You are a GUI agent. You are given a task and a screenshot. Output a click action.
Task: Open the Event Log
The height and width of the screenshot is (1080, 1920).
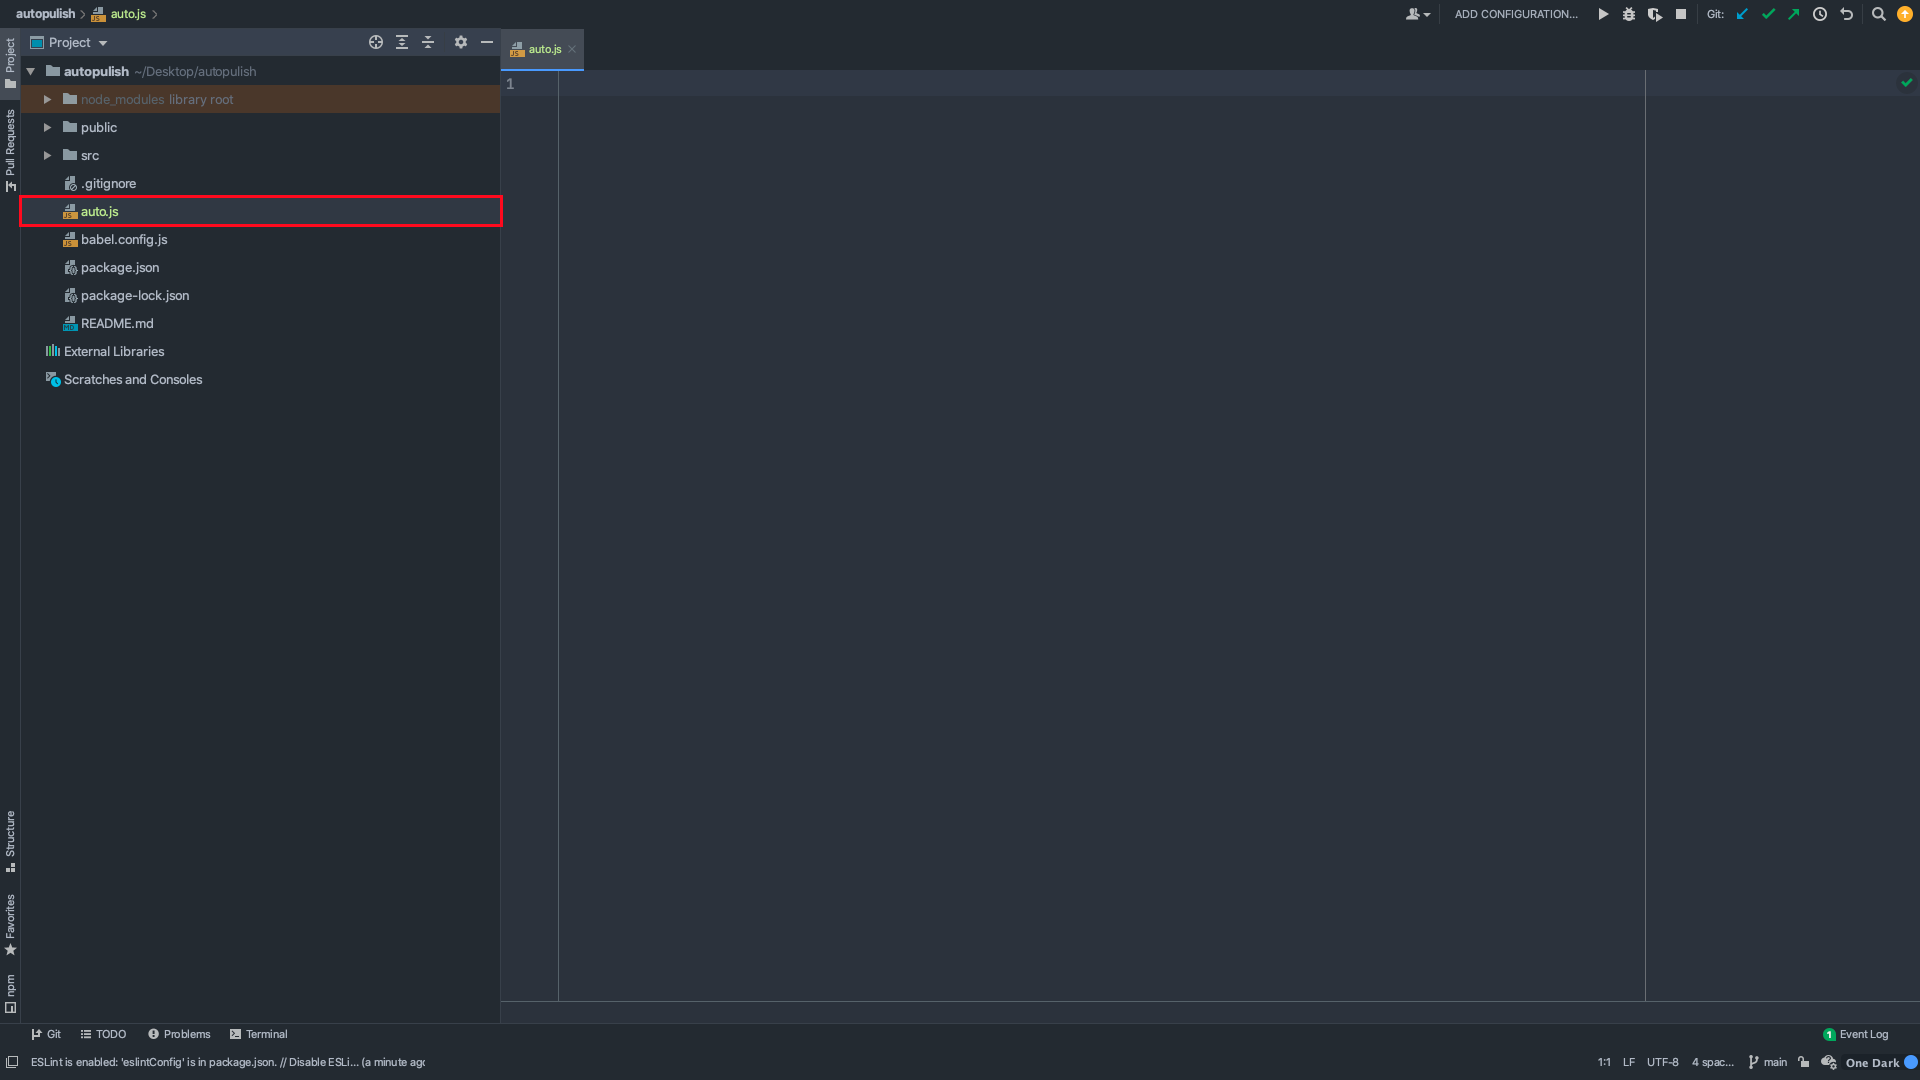tap(1855, 1034)
